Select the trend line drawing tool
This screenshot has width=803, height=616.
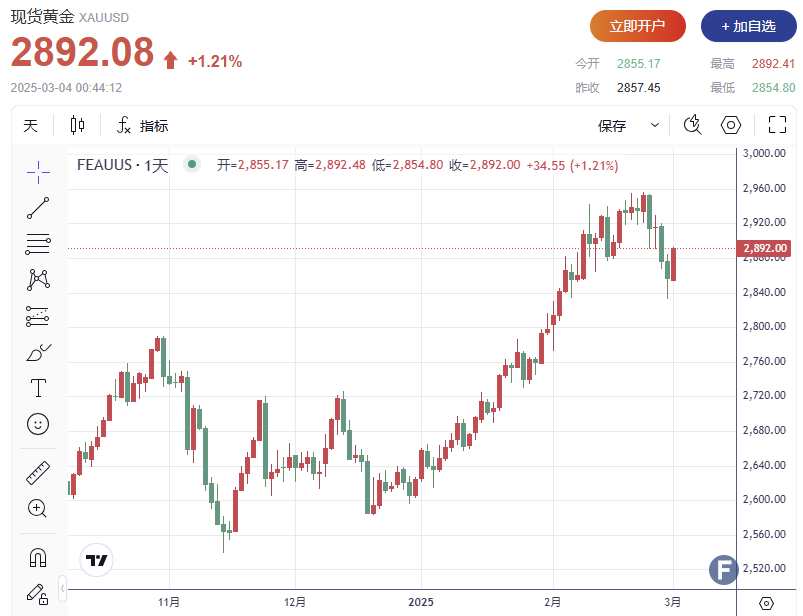pyautogui.click(x=38, y=208)
